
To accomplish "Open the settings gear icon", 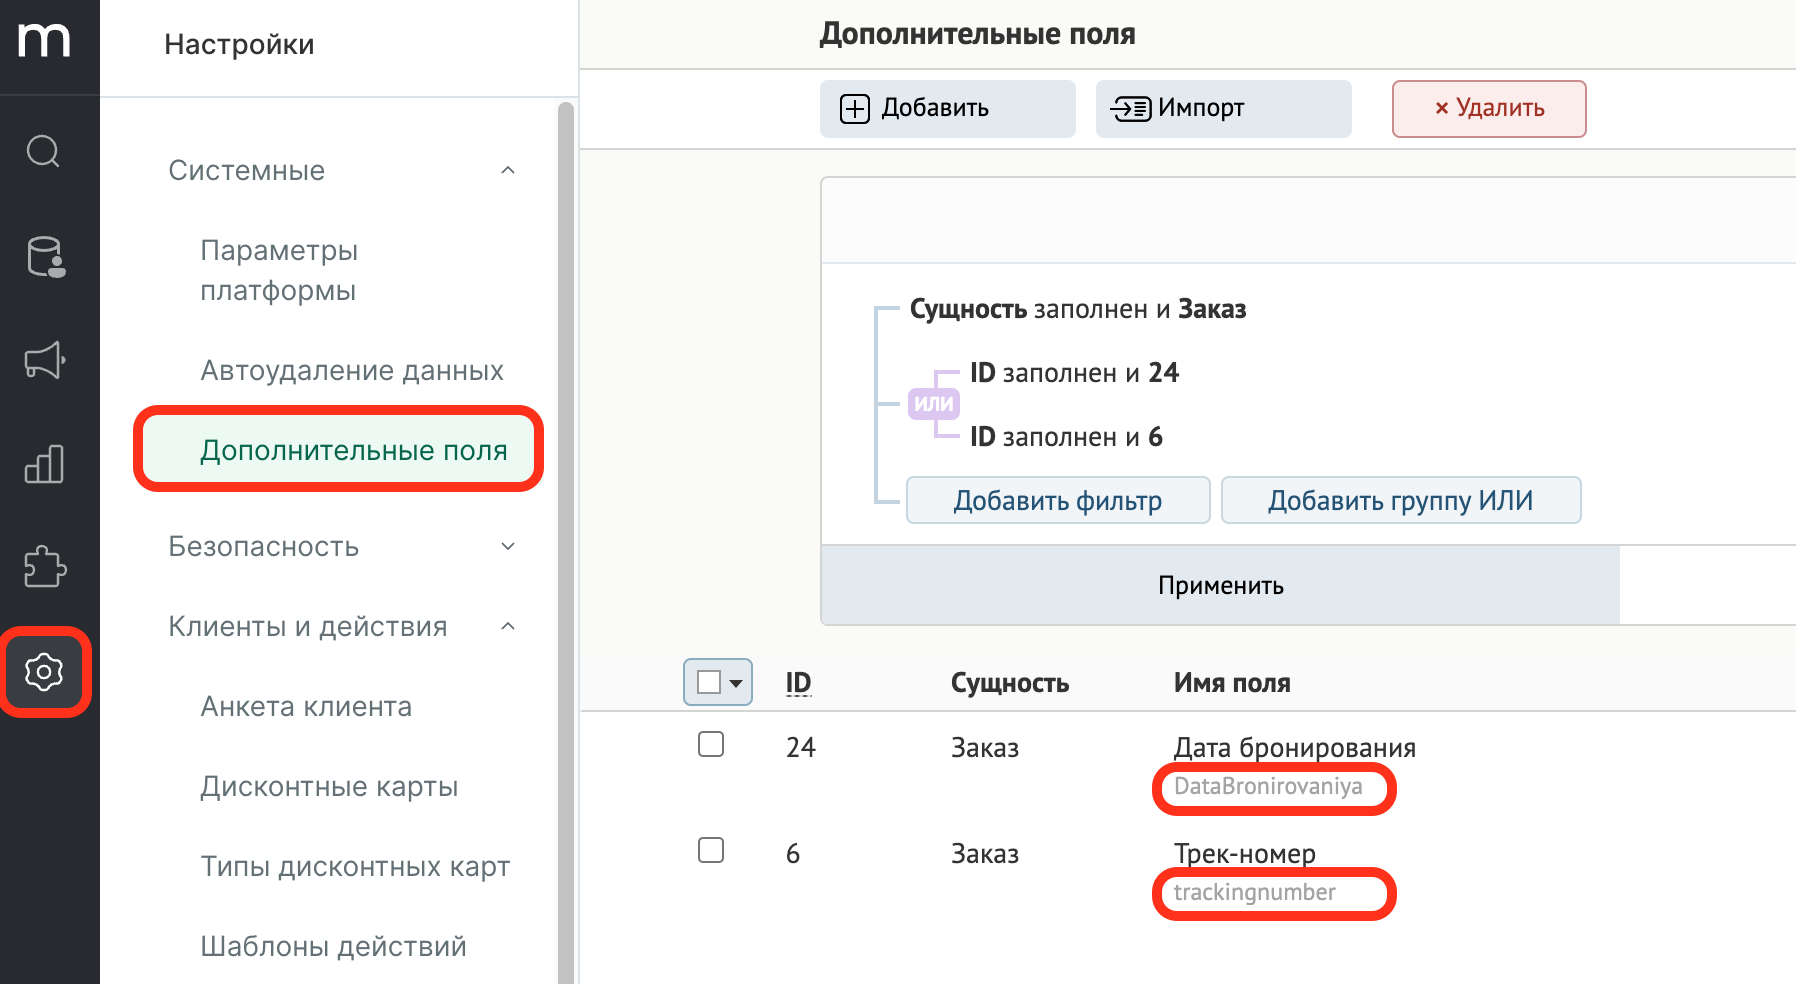I will click(x=44, y=672).
